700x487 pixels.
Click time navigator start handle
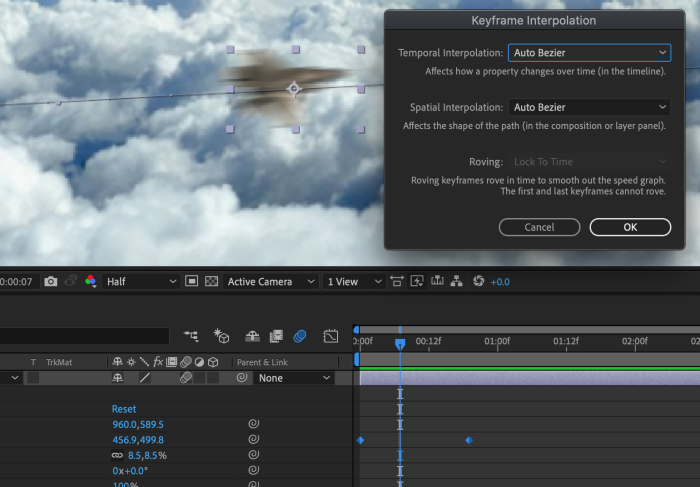coord(356,330)
